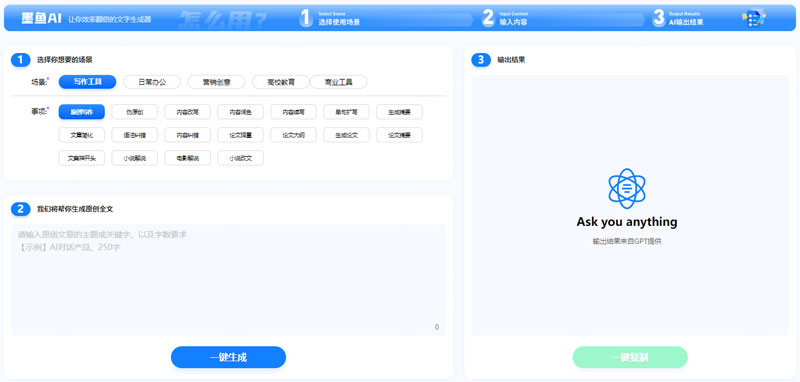
Task: Focus the article topic input text area
Action: pos(228,280)
